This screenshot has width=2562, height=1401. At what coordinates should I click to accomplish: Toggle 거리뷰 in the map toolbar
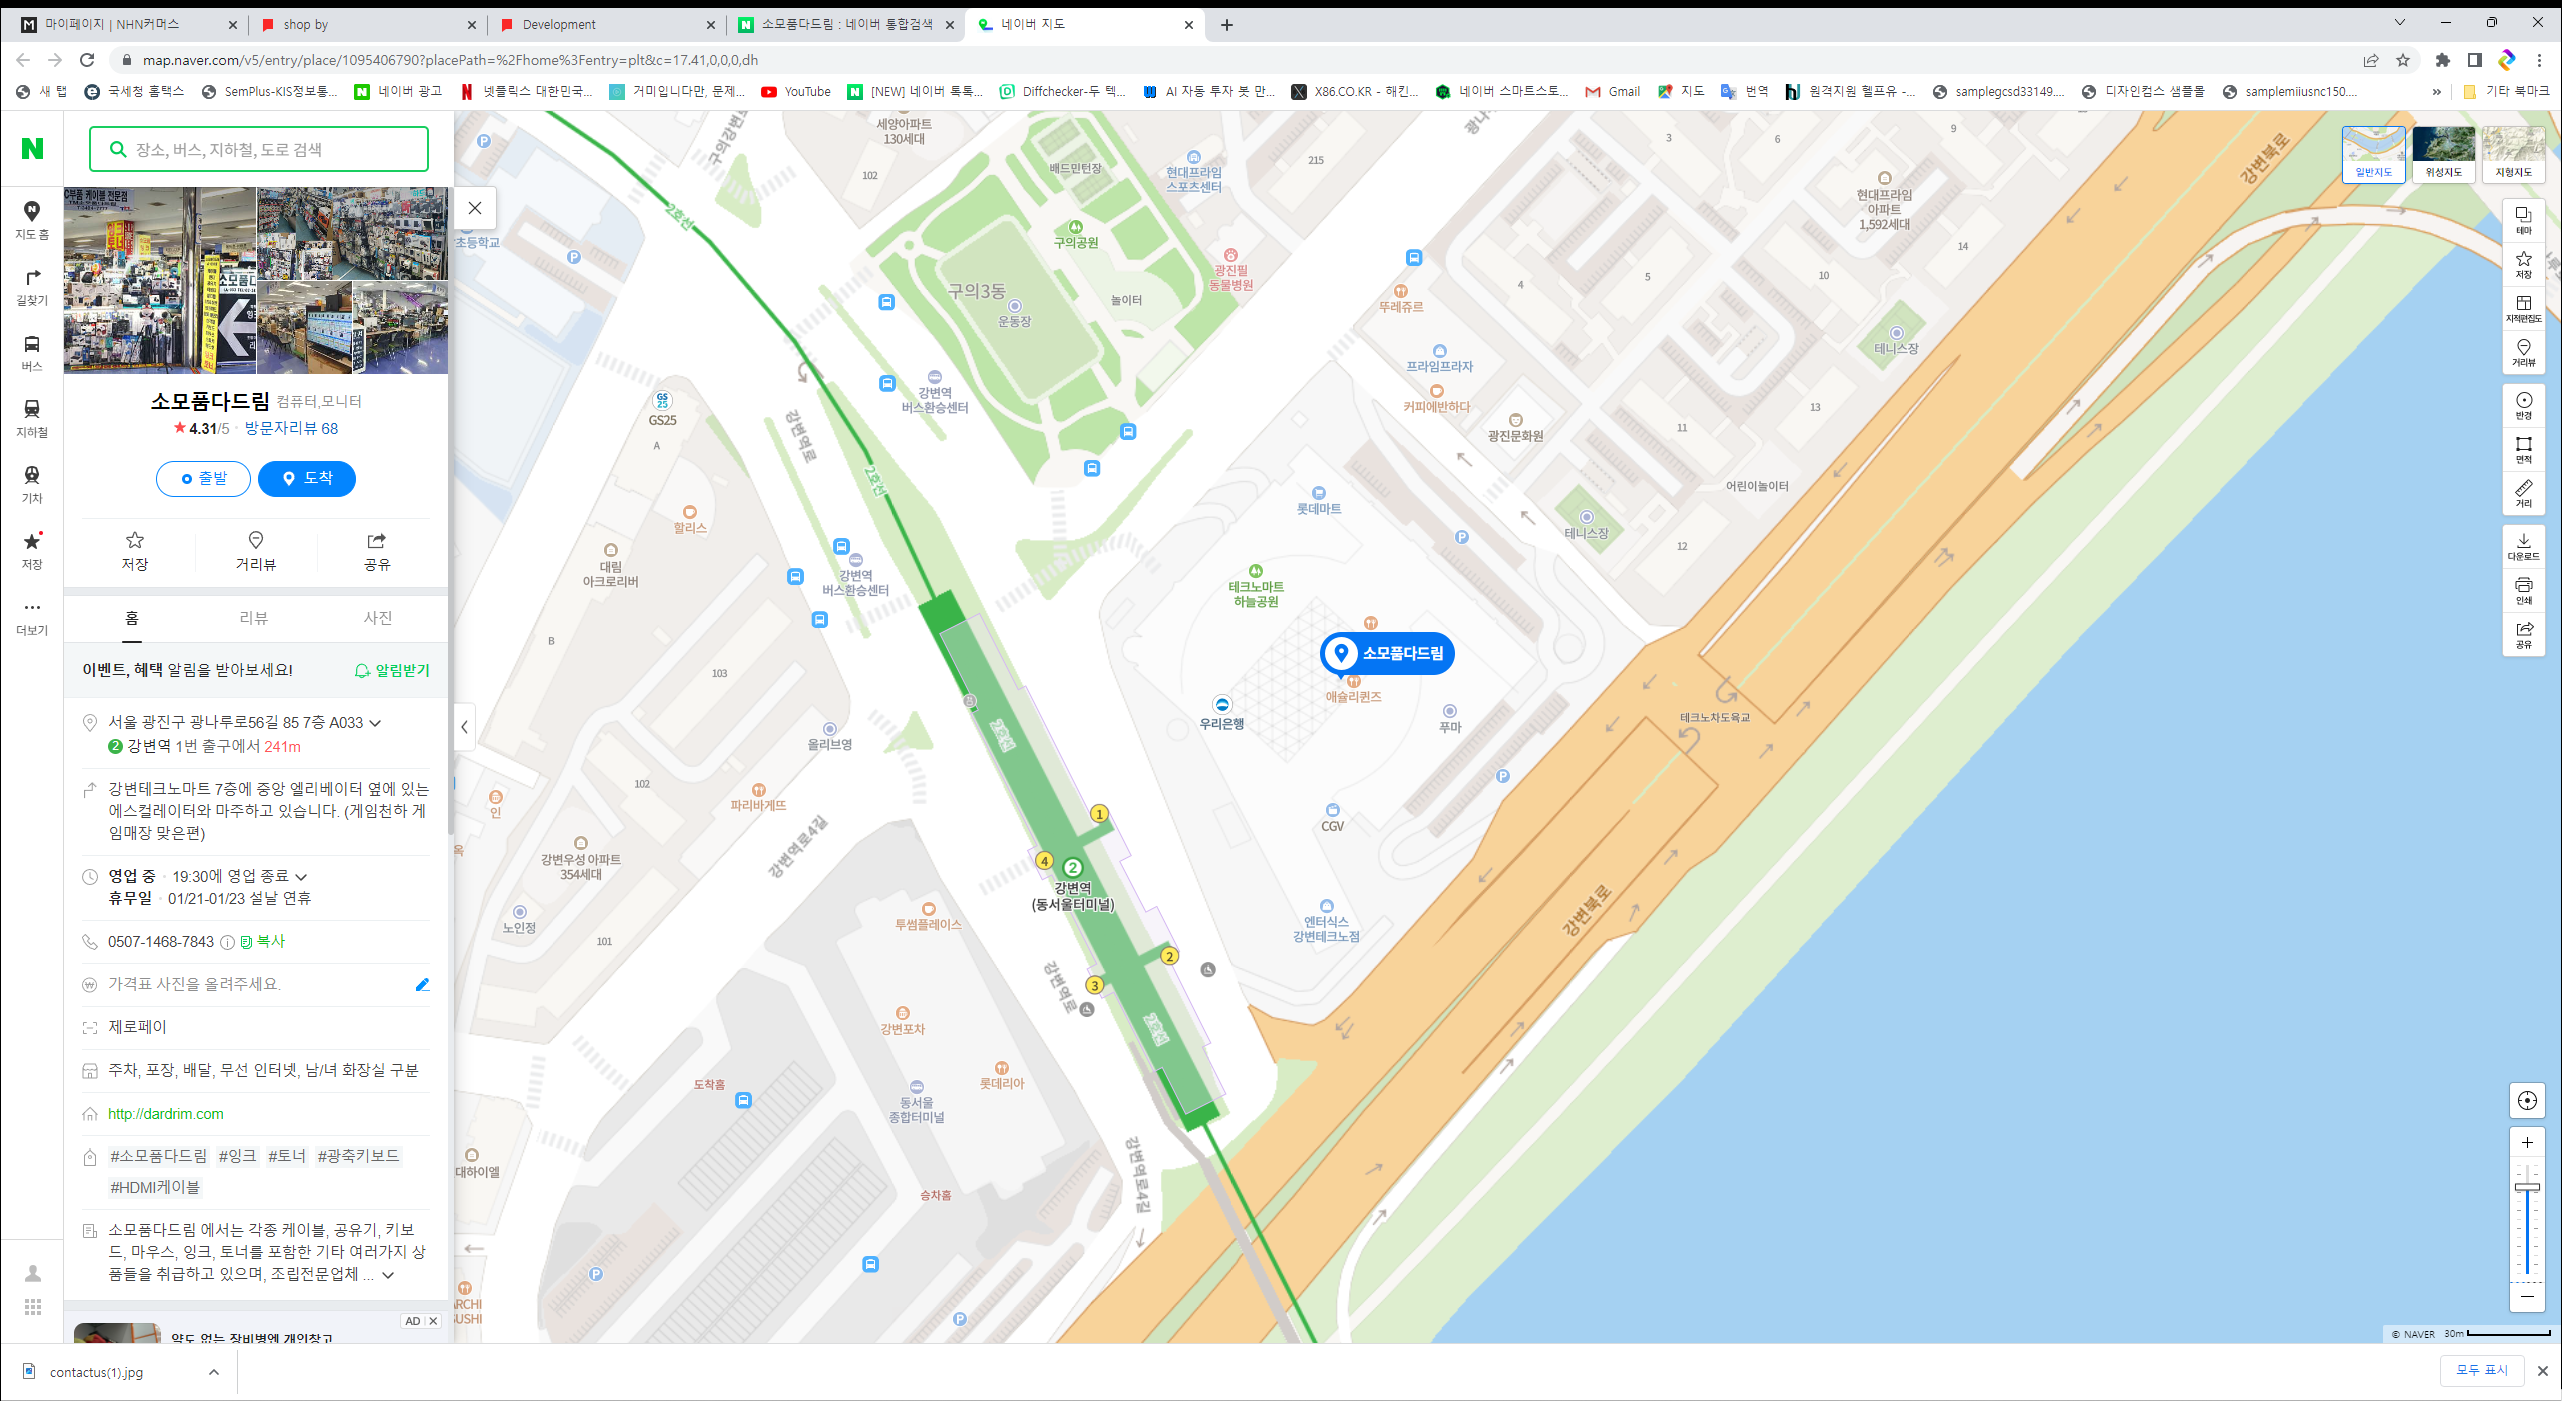[2523, 353]
